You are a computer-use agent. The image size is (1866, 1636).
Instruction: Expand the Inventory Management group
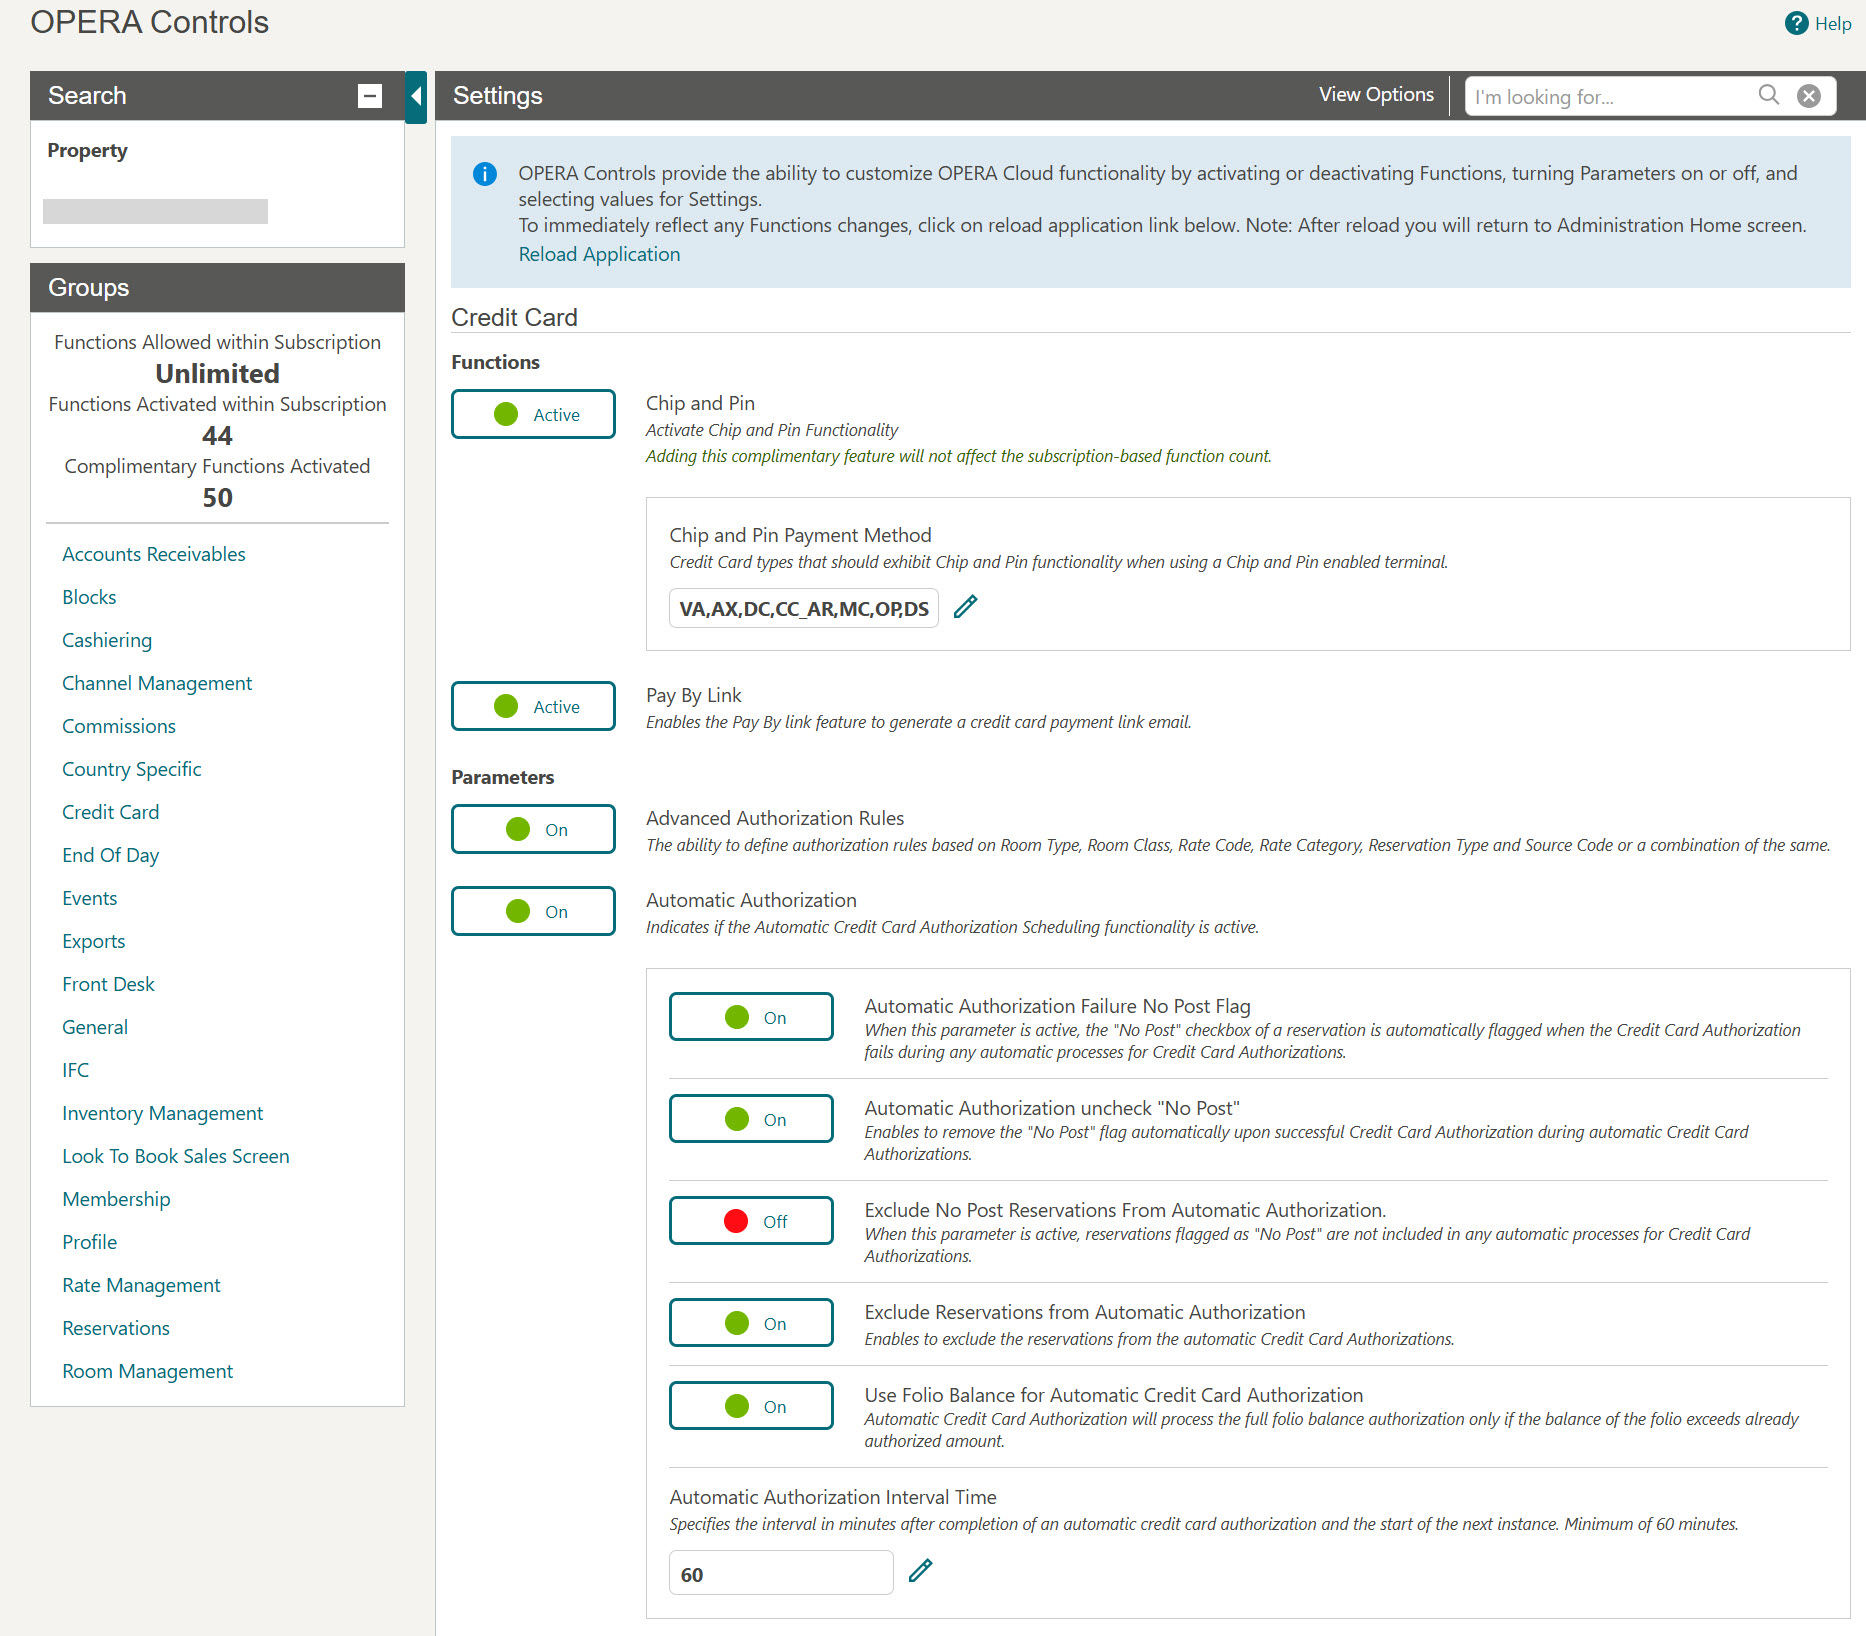click(162, 1112)
